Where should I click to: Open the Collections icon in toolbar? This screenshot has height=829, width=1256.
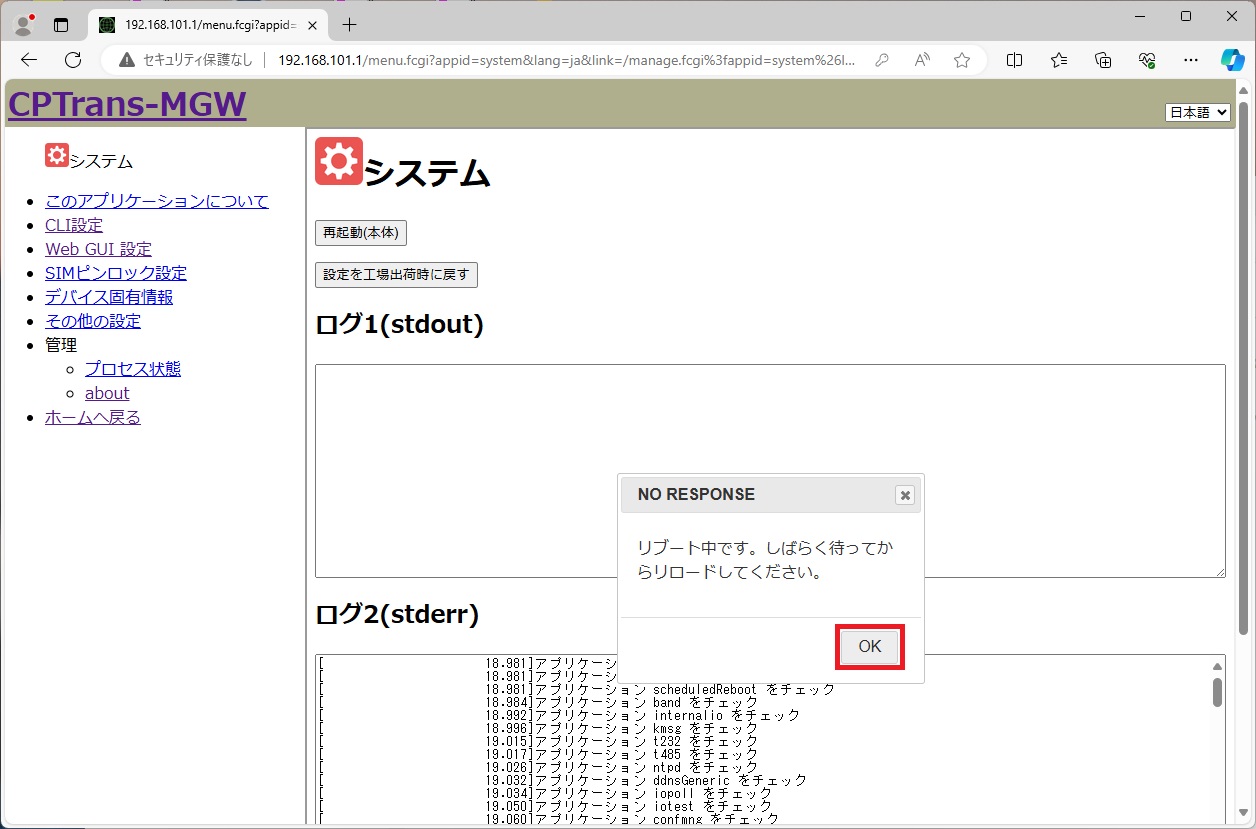click(1103, 60)
